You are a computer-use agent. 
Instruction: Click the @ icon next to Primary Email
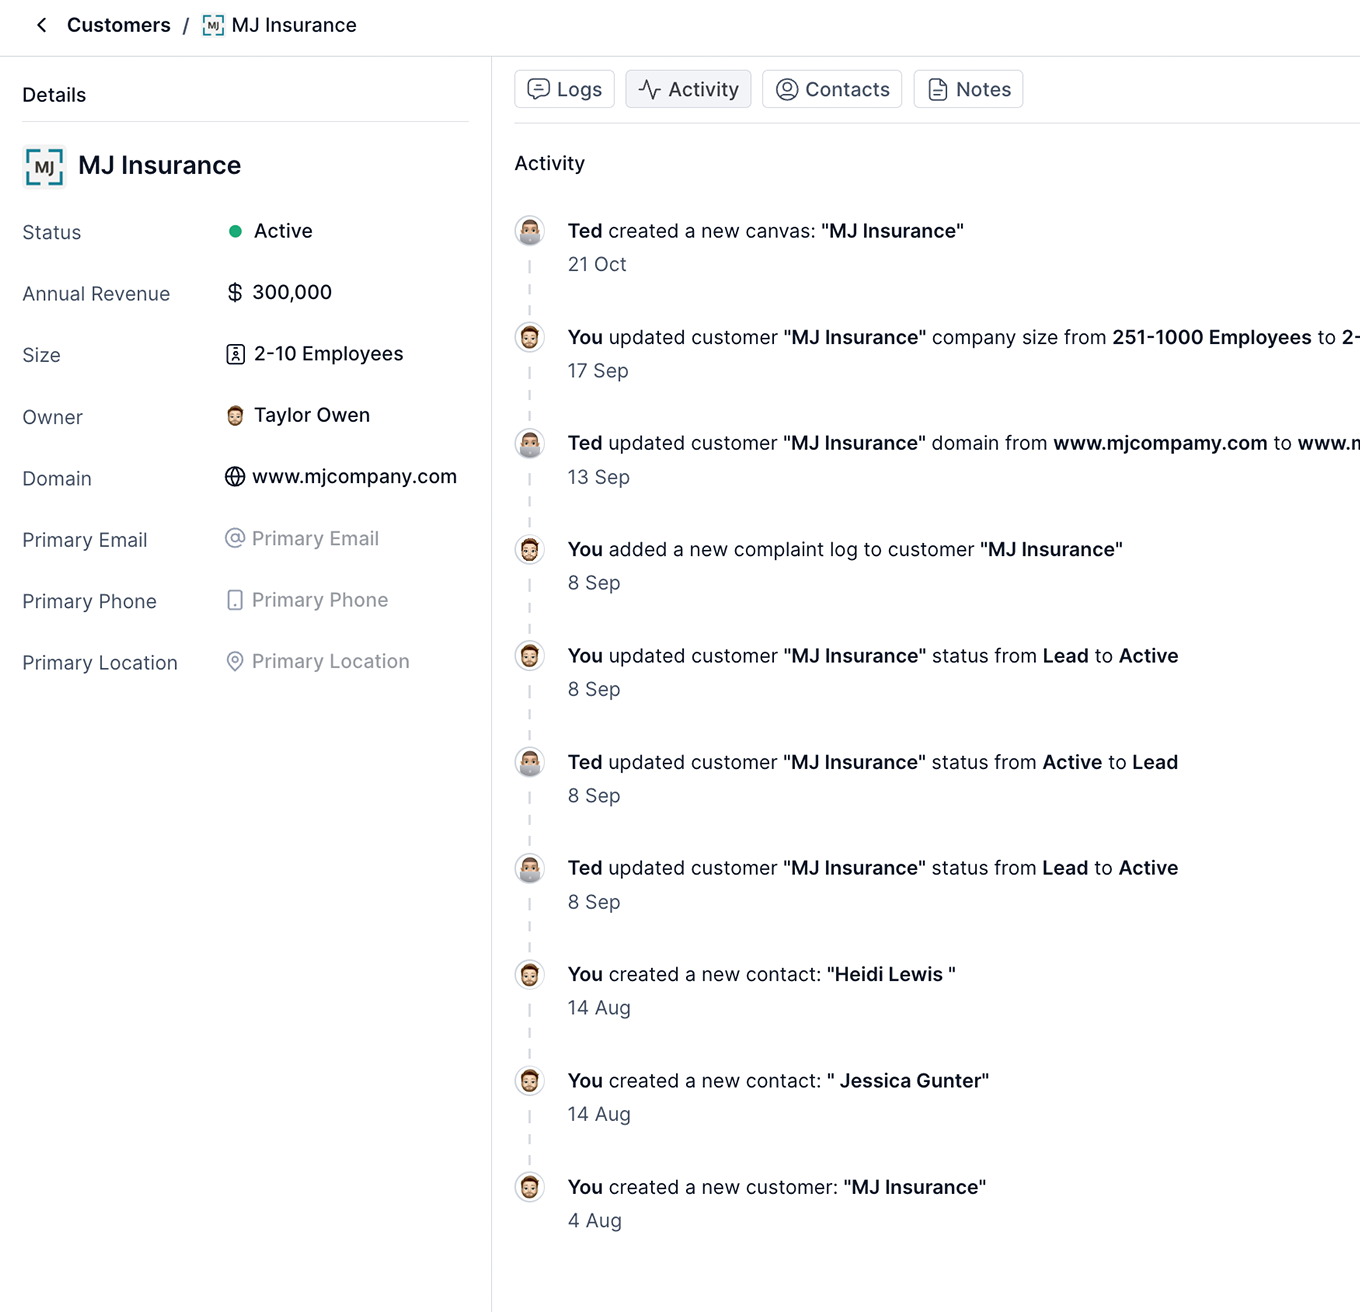coord(234,538)
